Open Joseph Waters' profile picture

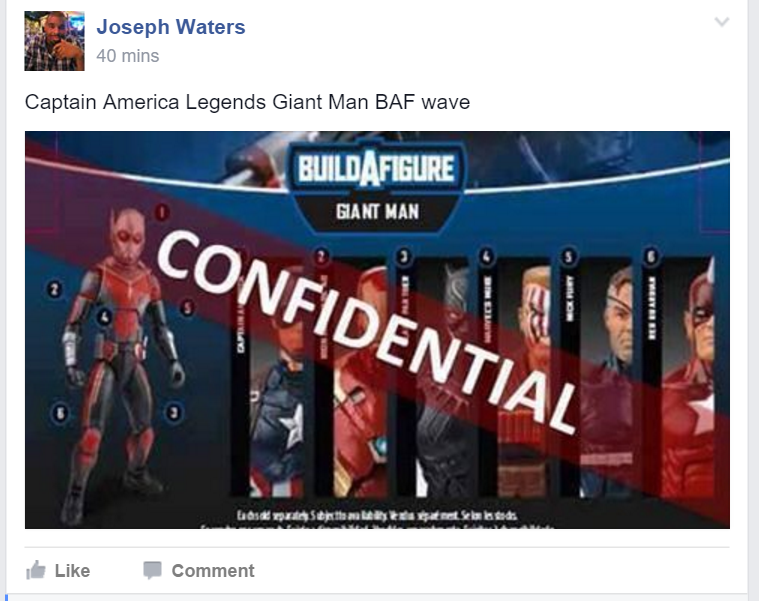[54, 41]
